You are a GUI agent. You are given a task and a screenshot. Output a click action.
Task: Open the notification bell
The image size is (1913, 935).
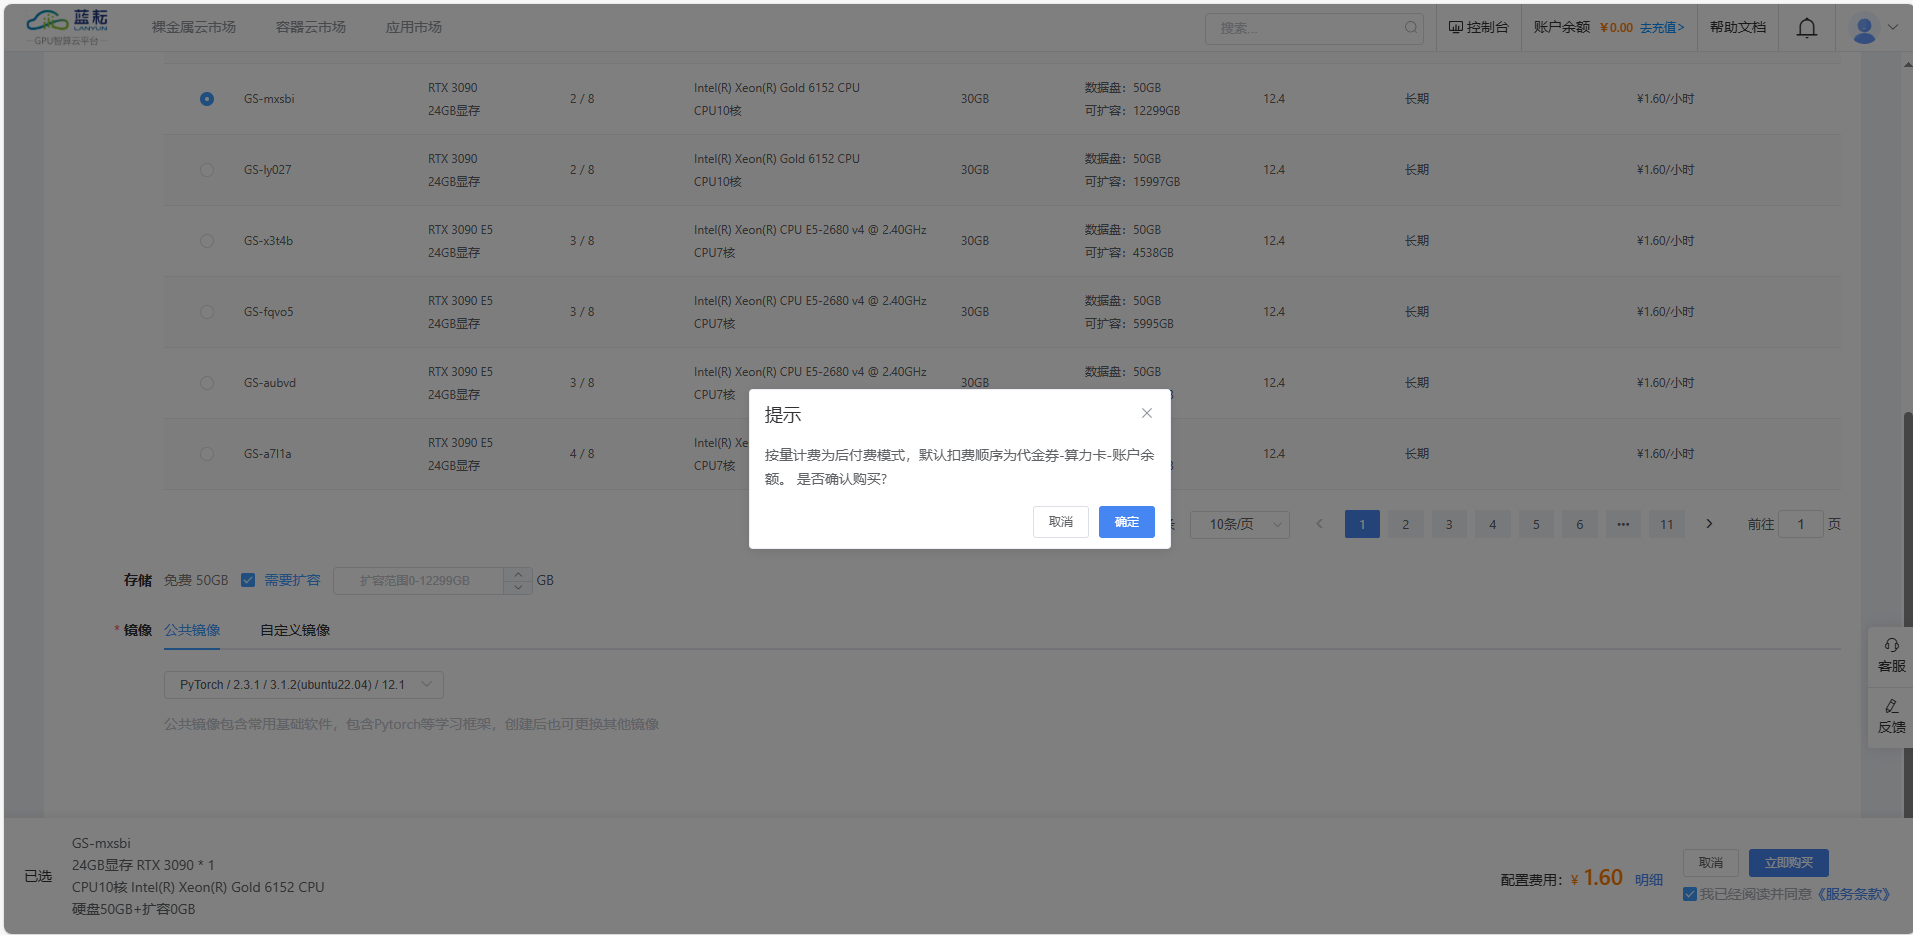click(x=1807, y=28)
